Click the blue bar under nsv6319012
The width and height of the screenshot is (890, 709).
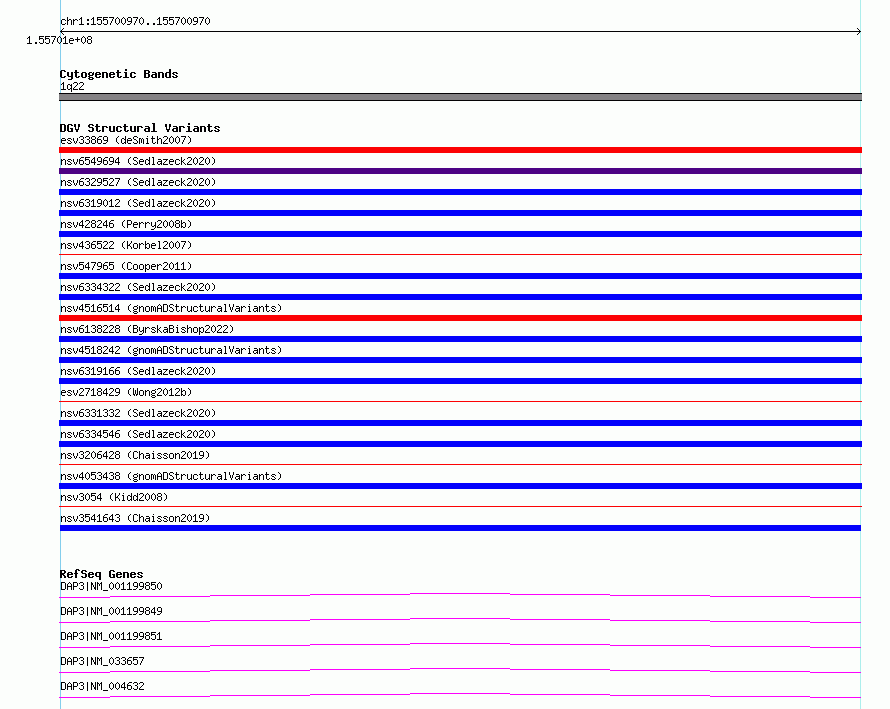pyautogui.click(x=460, y=213)
